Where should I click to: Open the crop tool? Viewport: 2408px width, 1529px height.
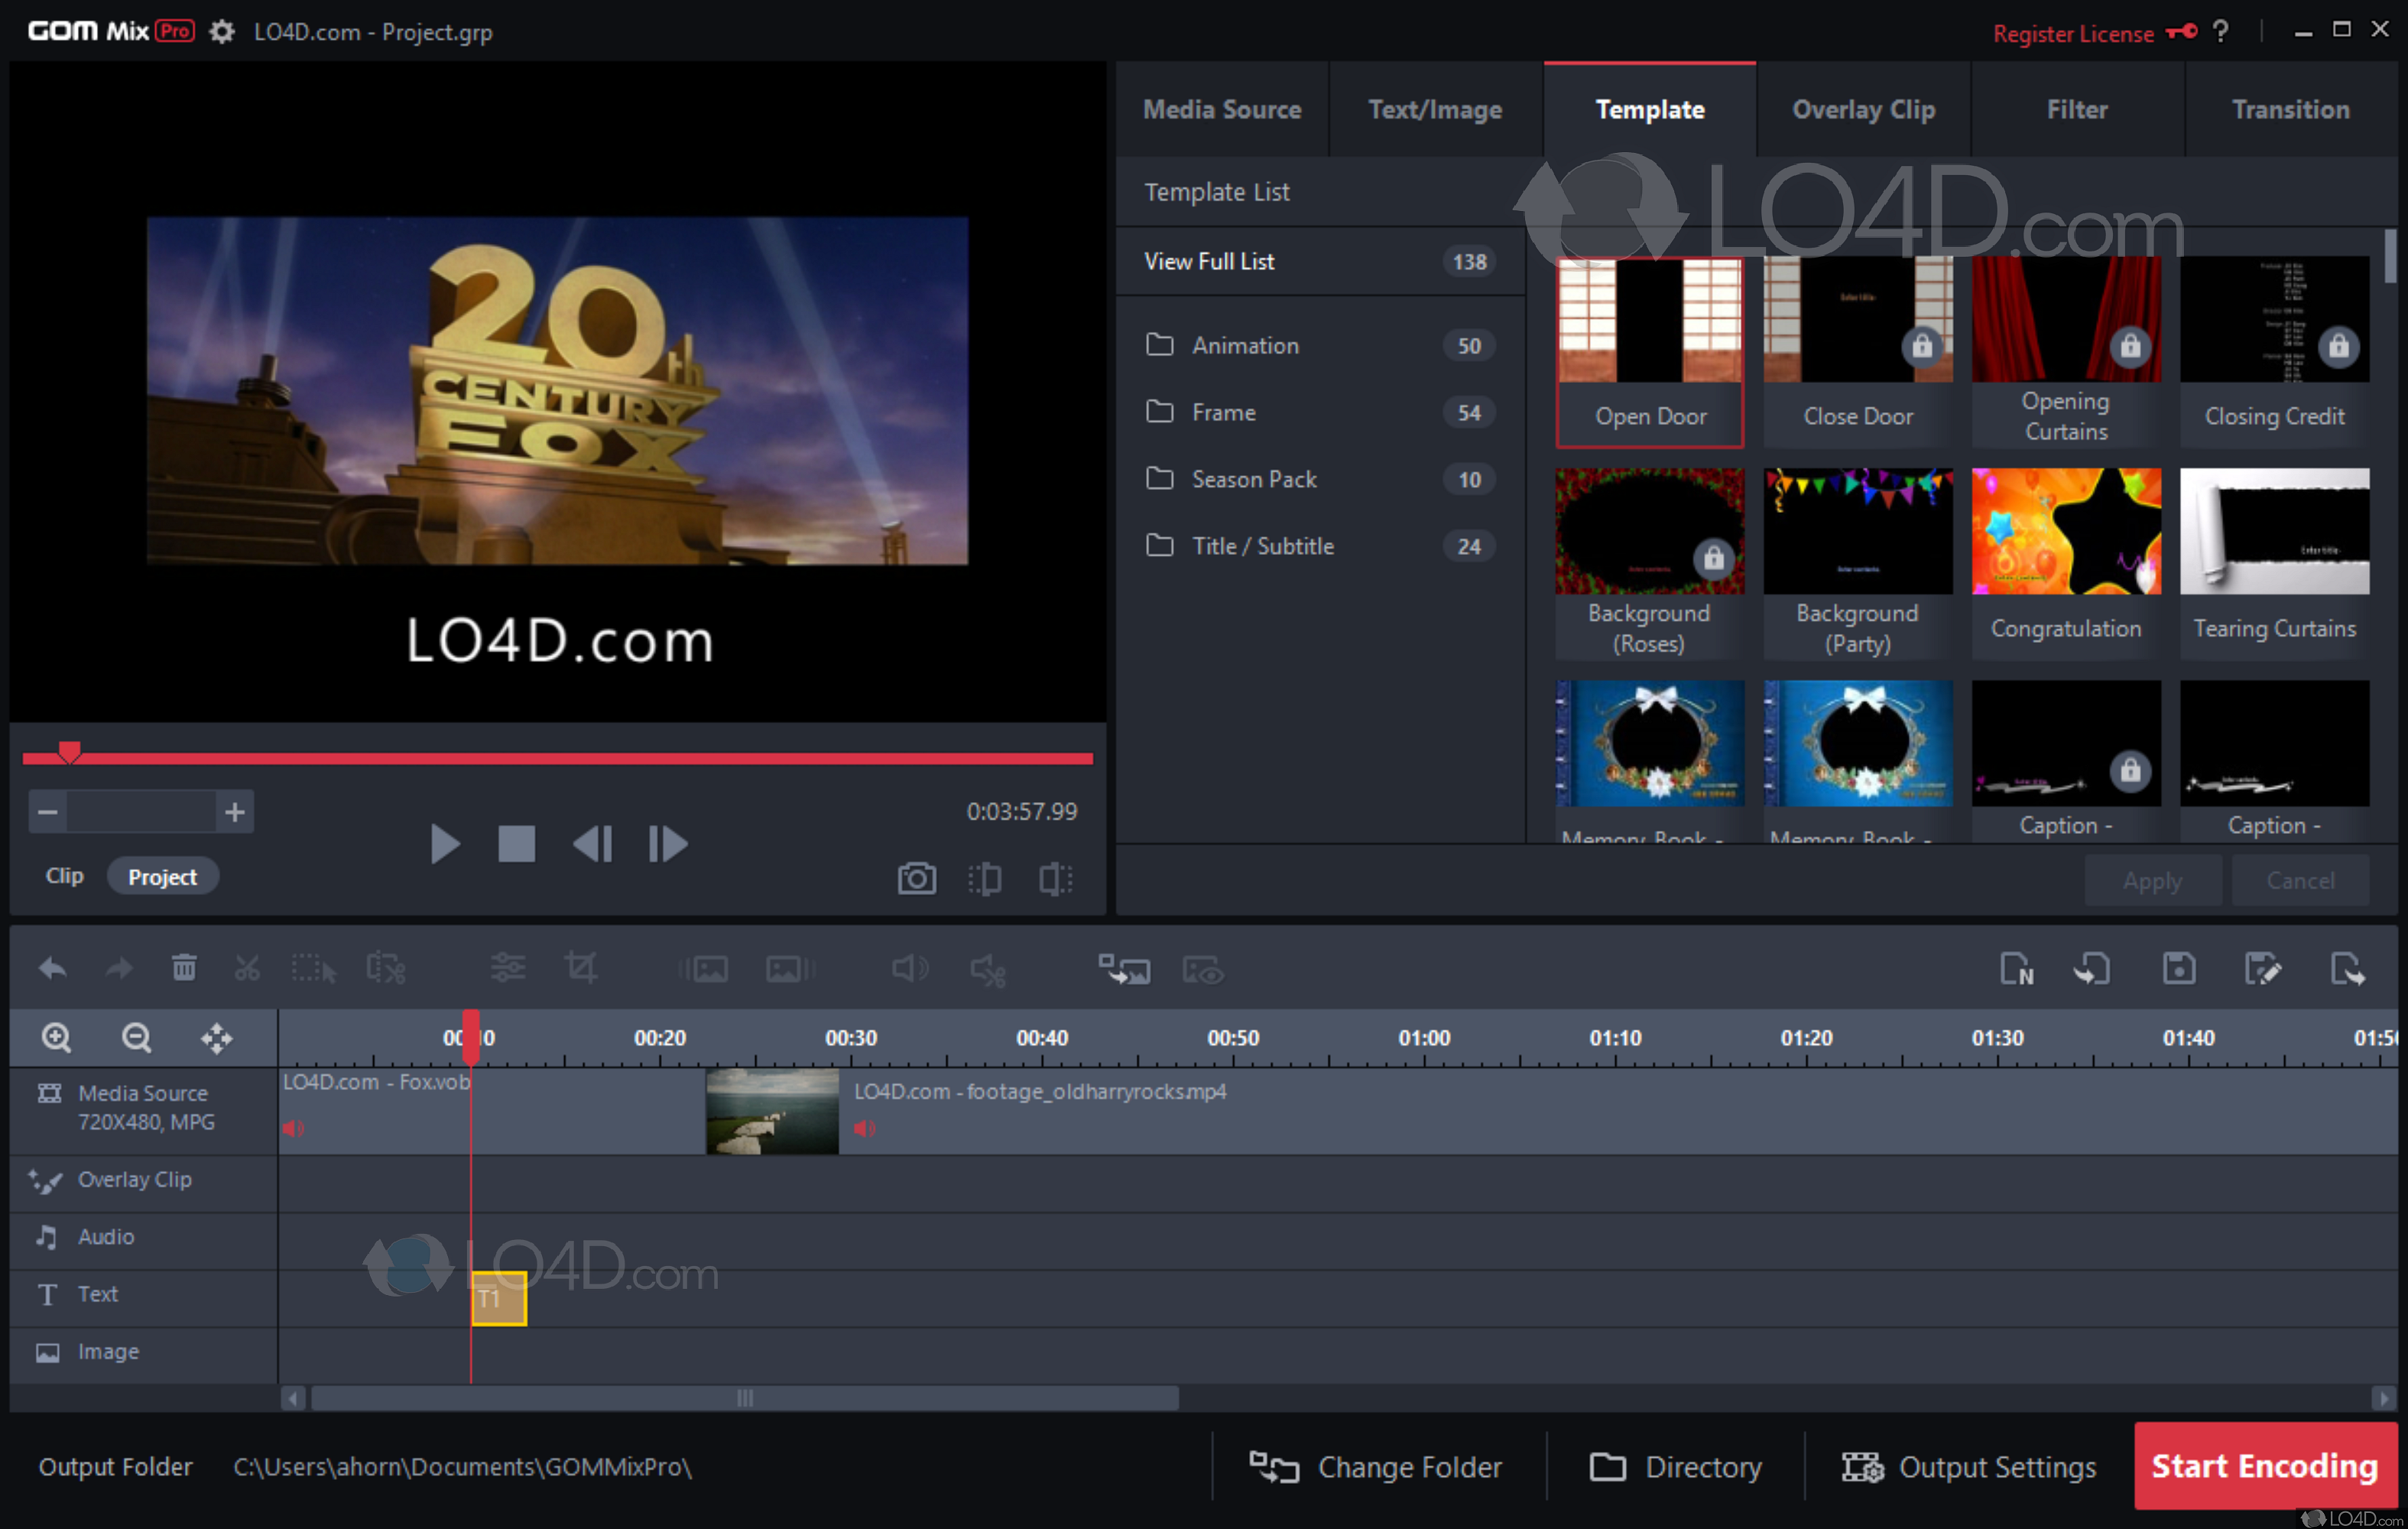[583, 968]
